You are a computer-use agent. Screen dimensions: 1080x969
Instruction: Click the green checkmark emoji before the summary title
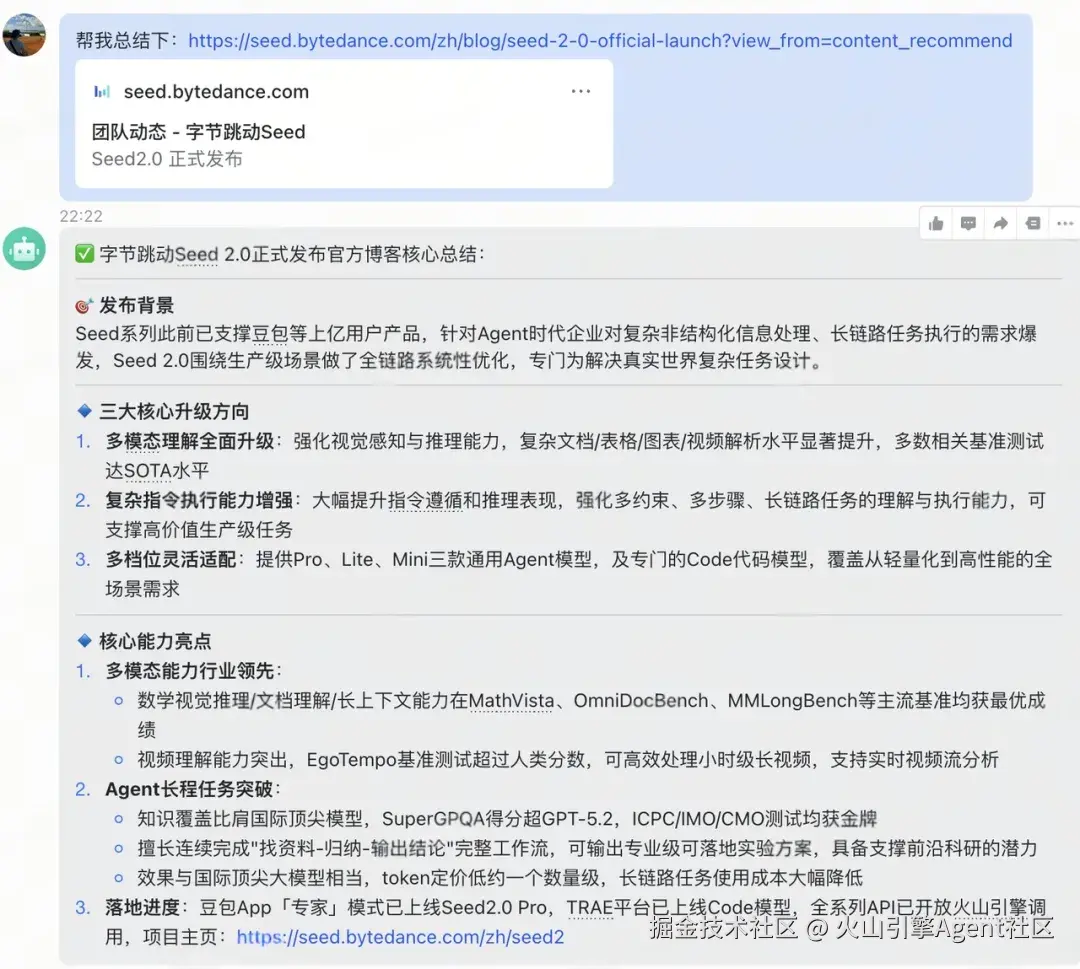85,254
